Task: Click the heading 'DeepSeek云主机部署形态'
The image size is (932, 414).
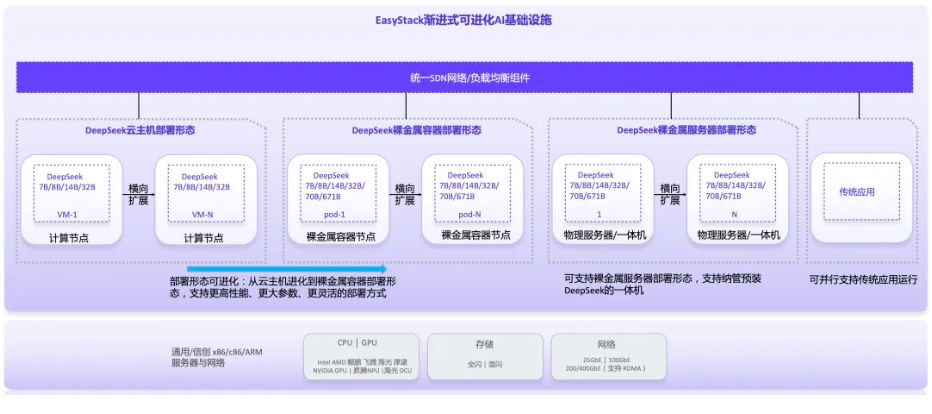Action: pos(140,130)
